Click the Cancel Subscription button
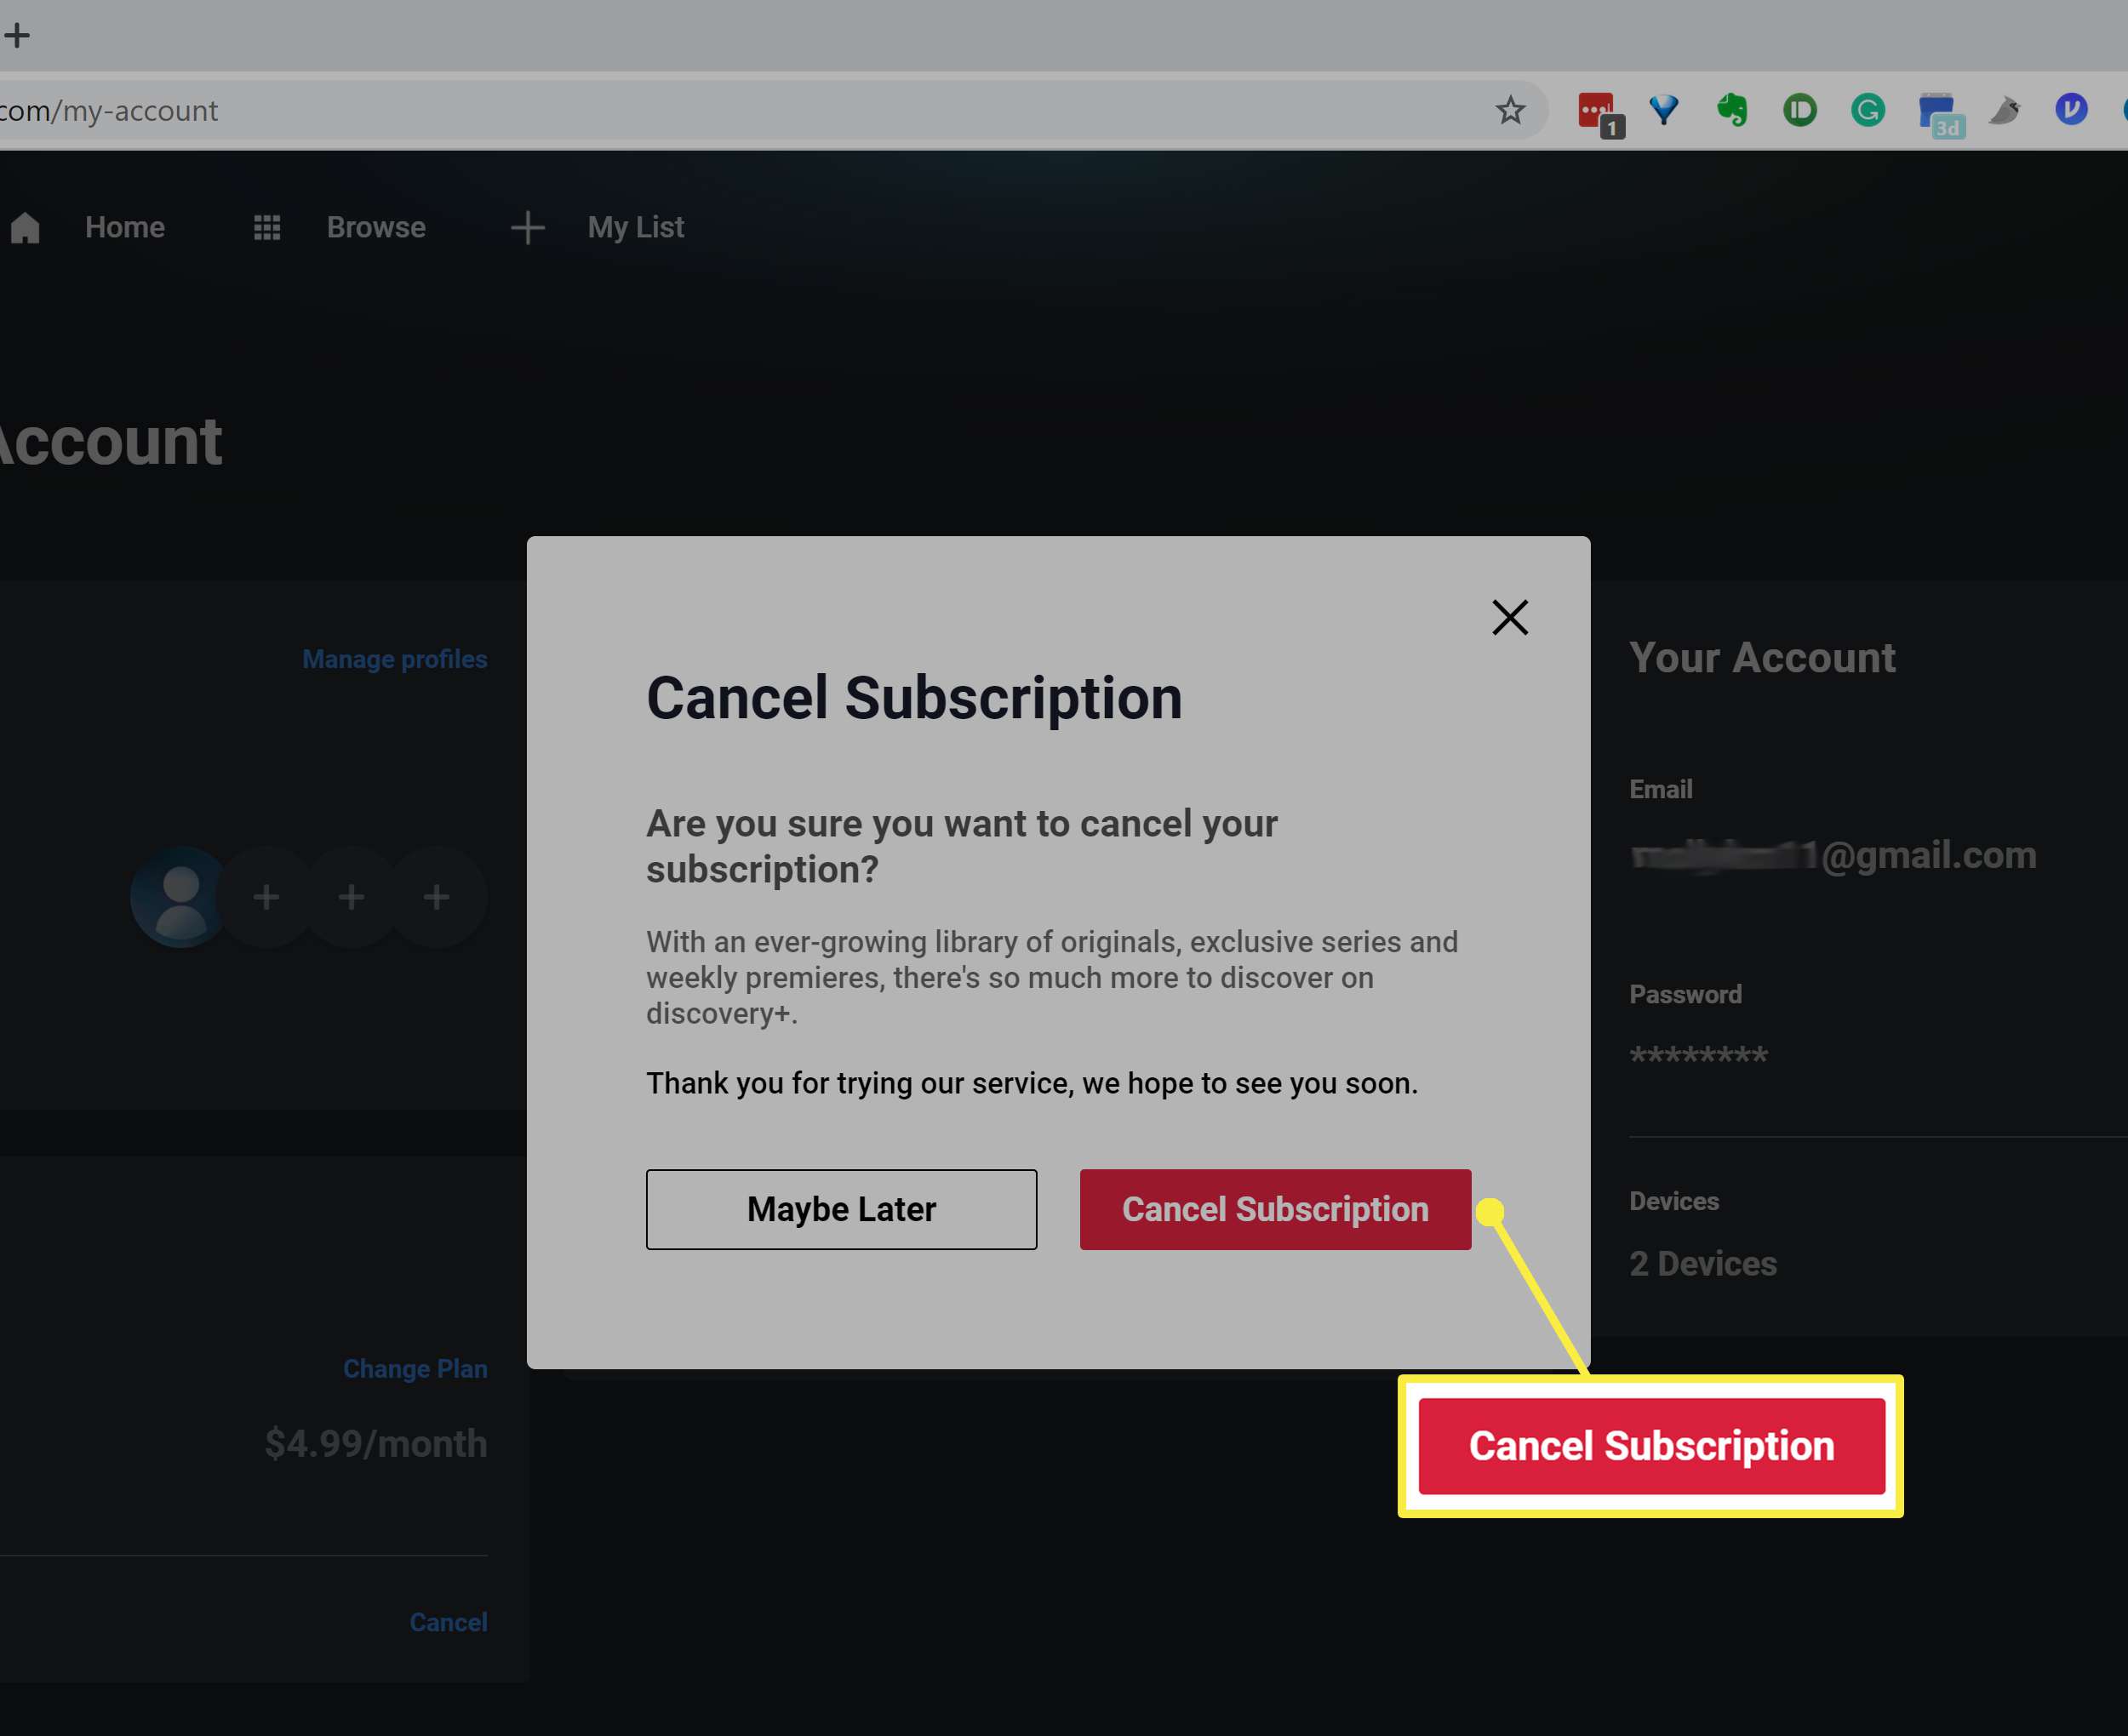2128x1736 pixels. [1276, 1208]
